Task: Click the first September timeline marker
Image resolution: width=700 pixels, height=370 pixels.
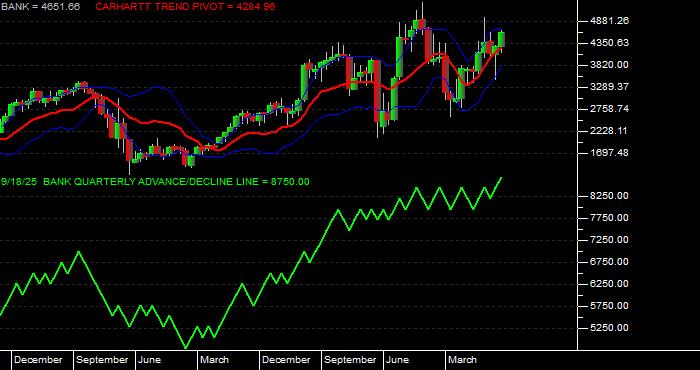Action: click(x=102, y=360)
